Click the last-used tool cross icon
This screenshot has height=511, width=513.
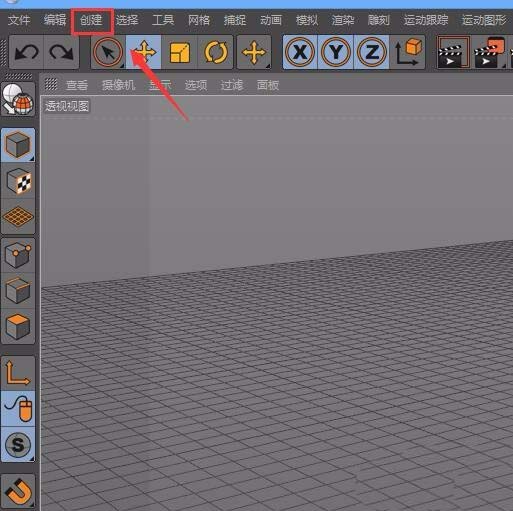coord(254,52)
